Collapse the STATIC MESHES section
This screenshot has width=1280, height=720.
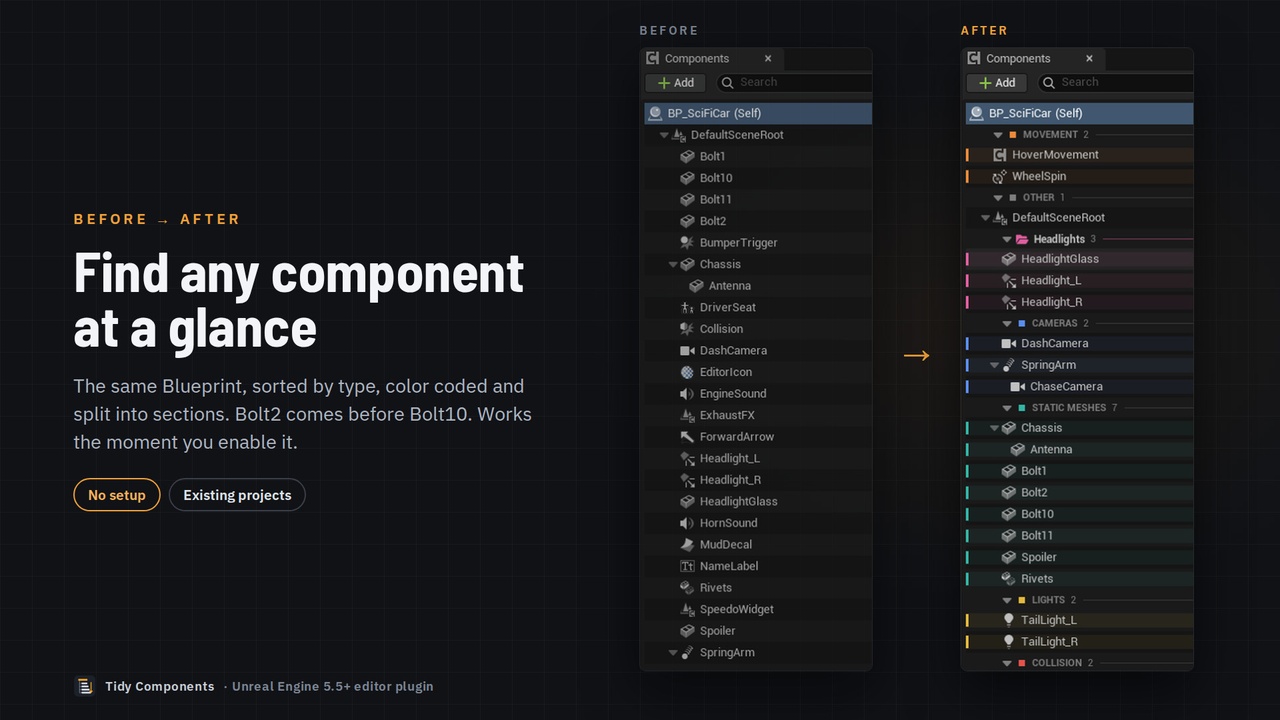[x=1007, y=408]
